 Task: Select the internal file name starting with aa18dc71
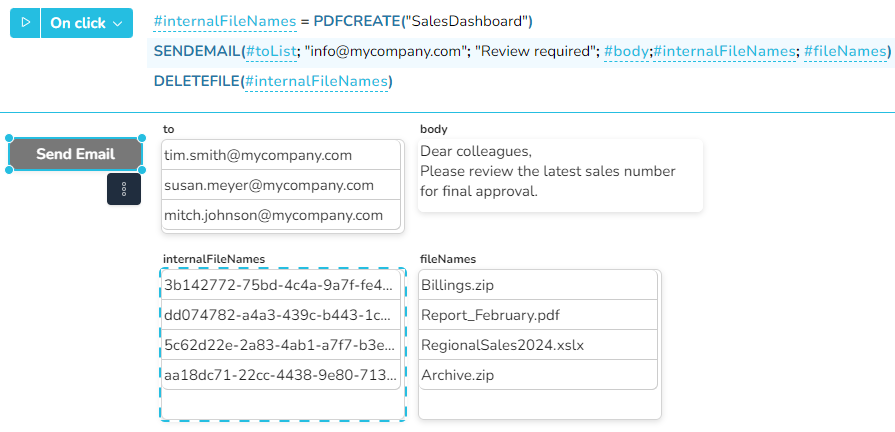click(x=280, y=375)
